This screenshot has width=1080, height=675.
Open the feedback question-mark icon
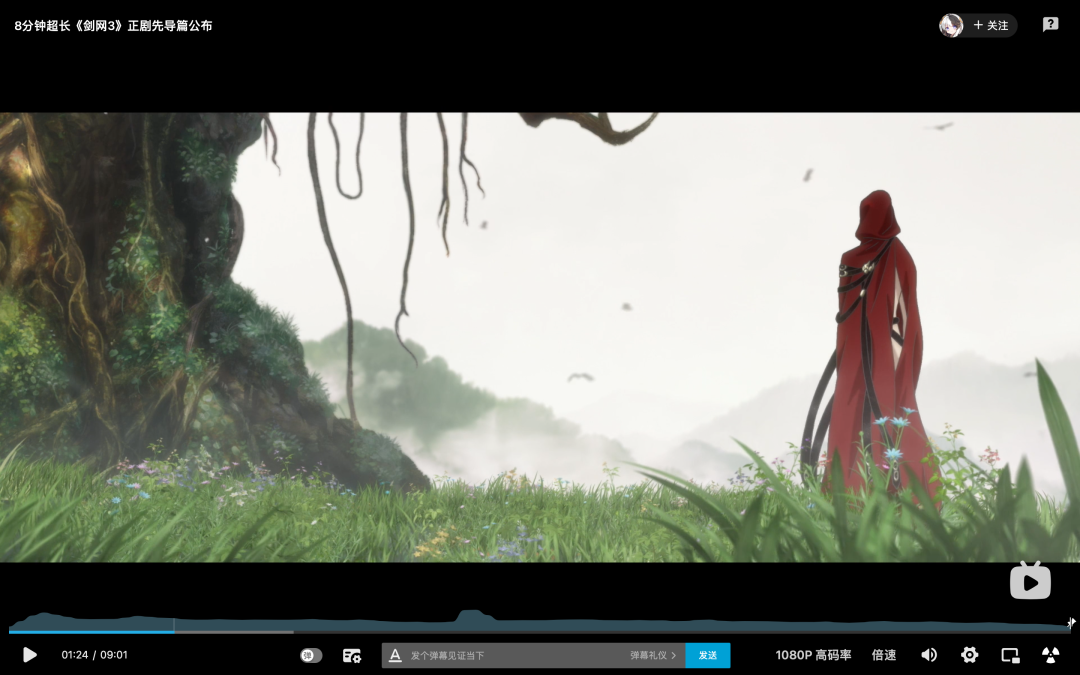tap(1050, 25)
